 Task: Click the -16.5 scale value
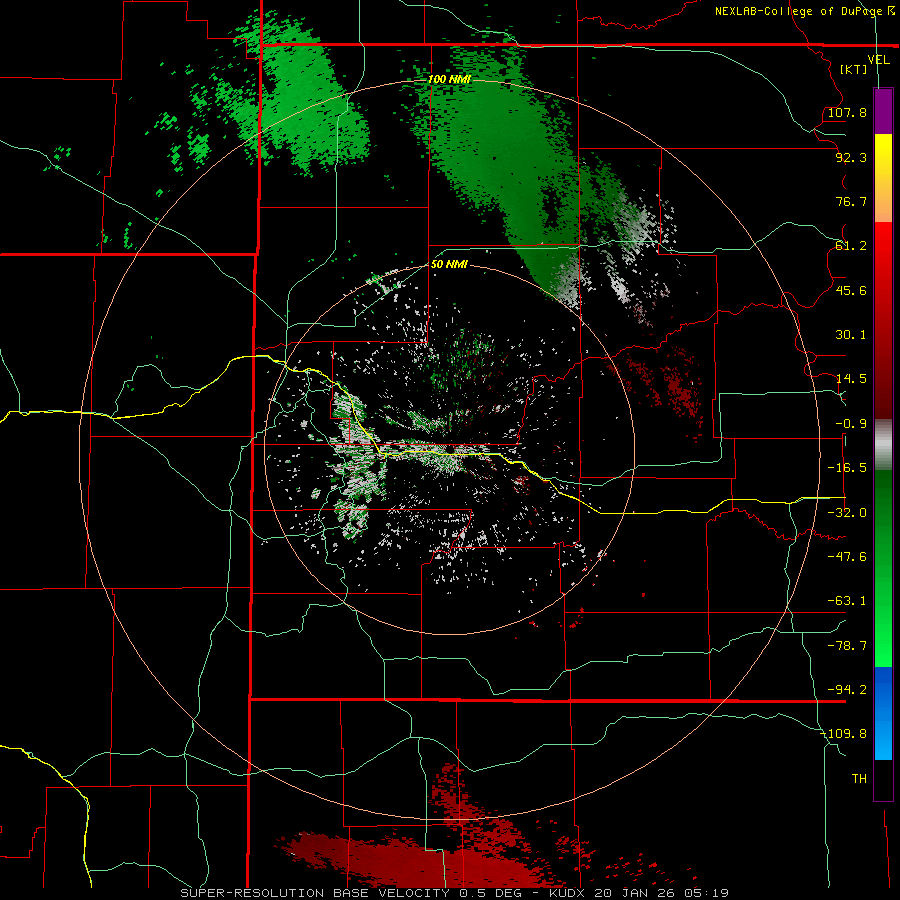847,468
